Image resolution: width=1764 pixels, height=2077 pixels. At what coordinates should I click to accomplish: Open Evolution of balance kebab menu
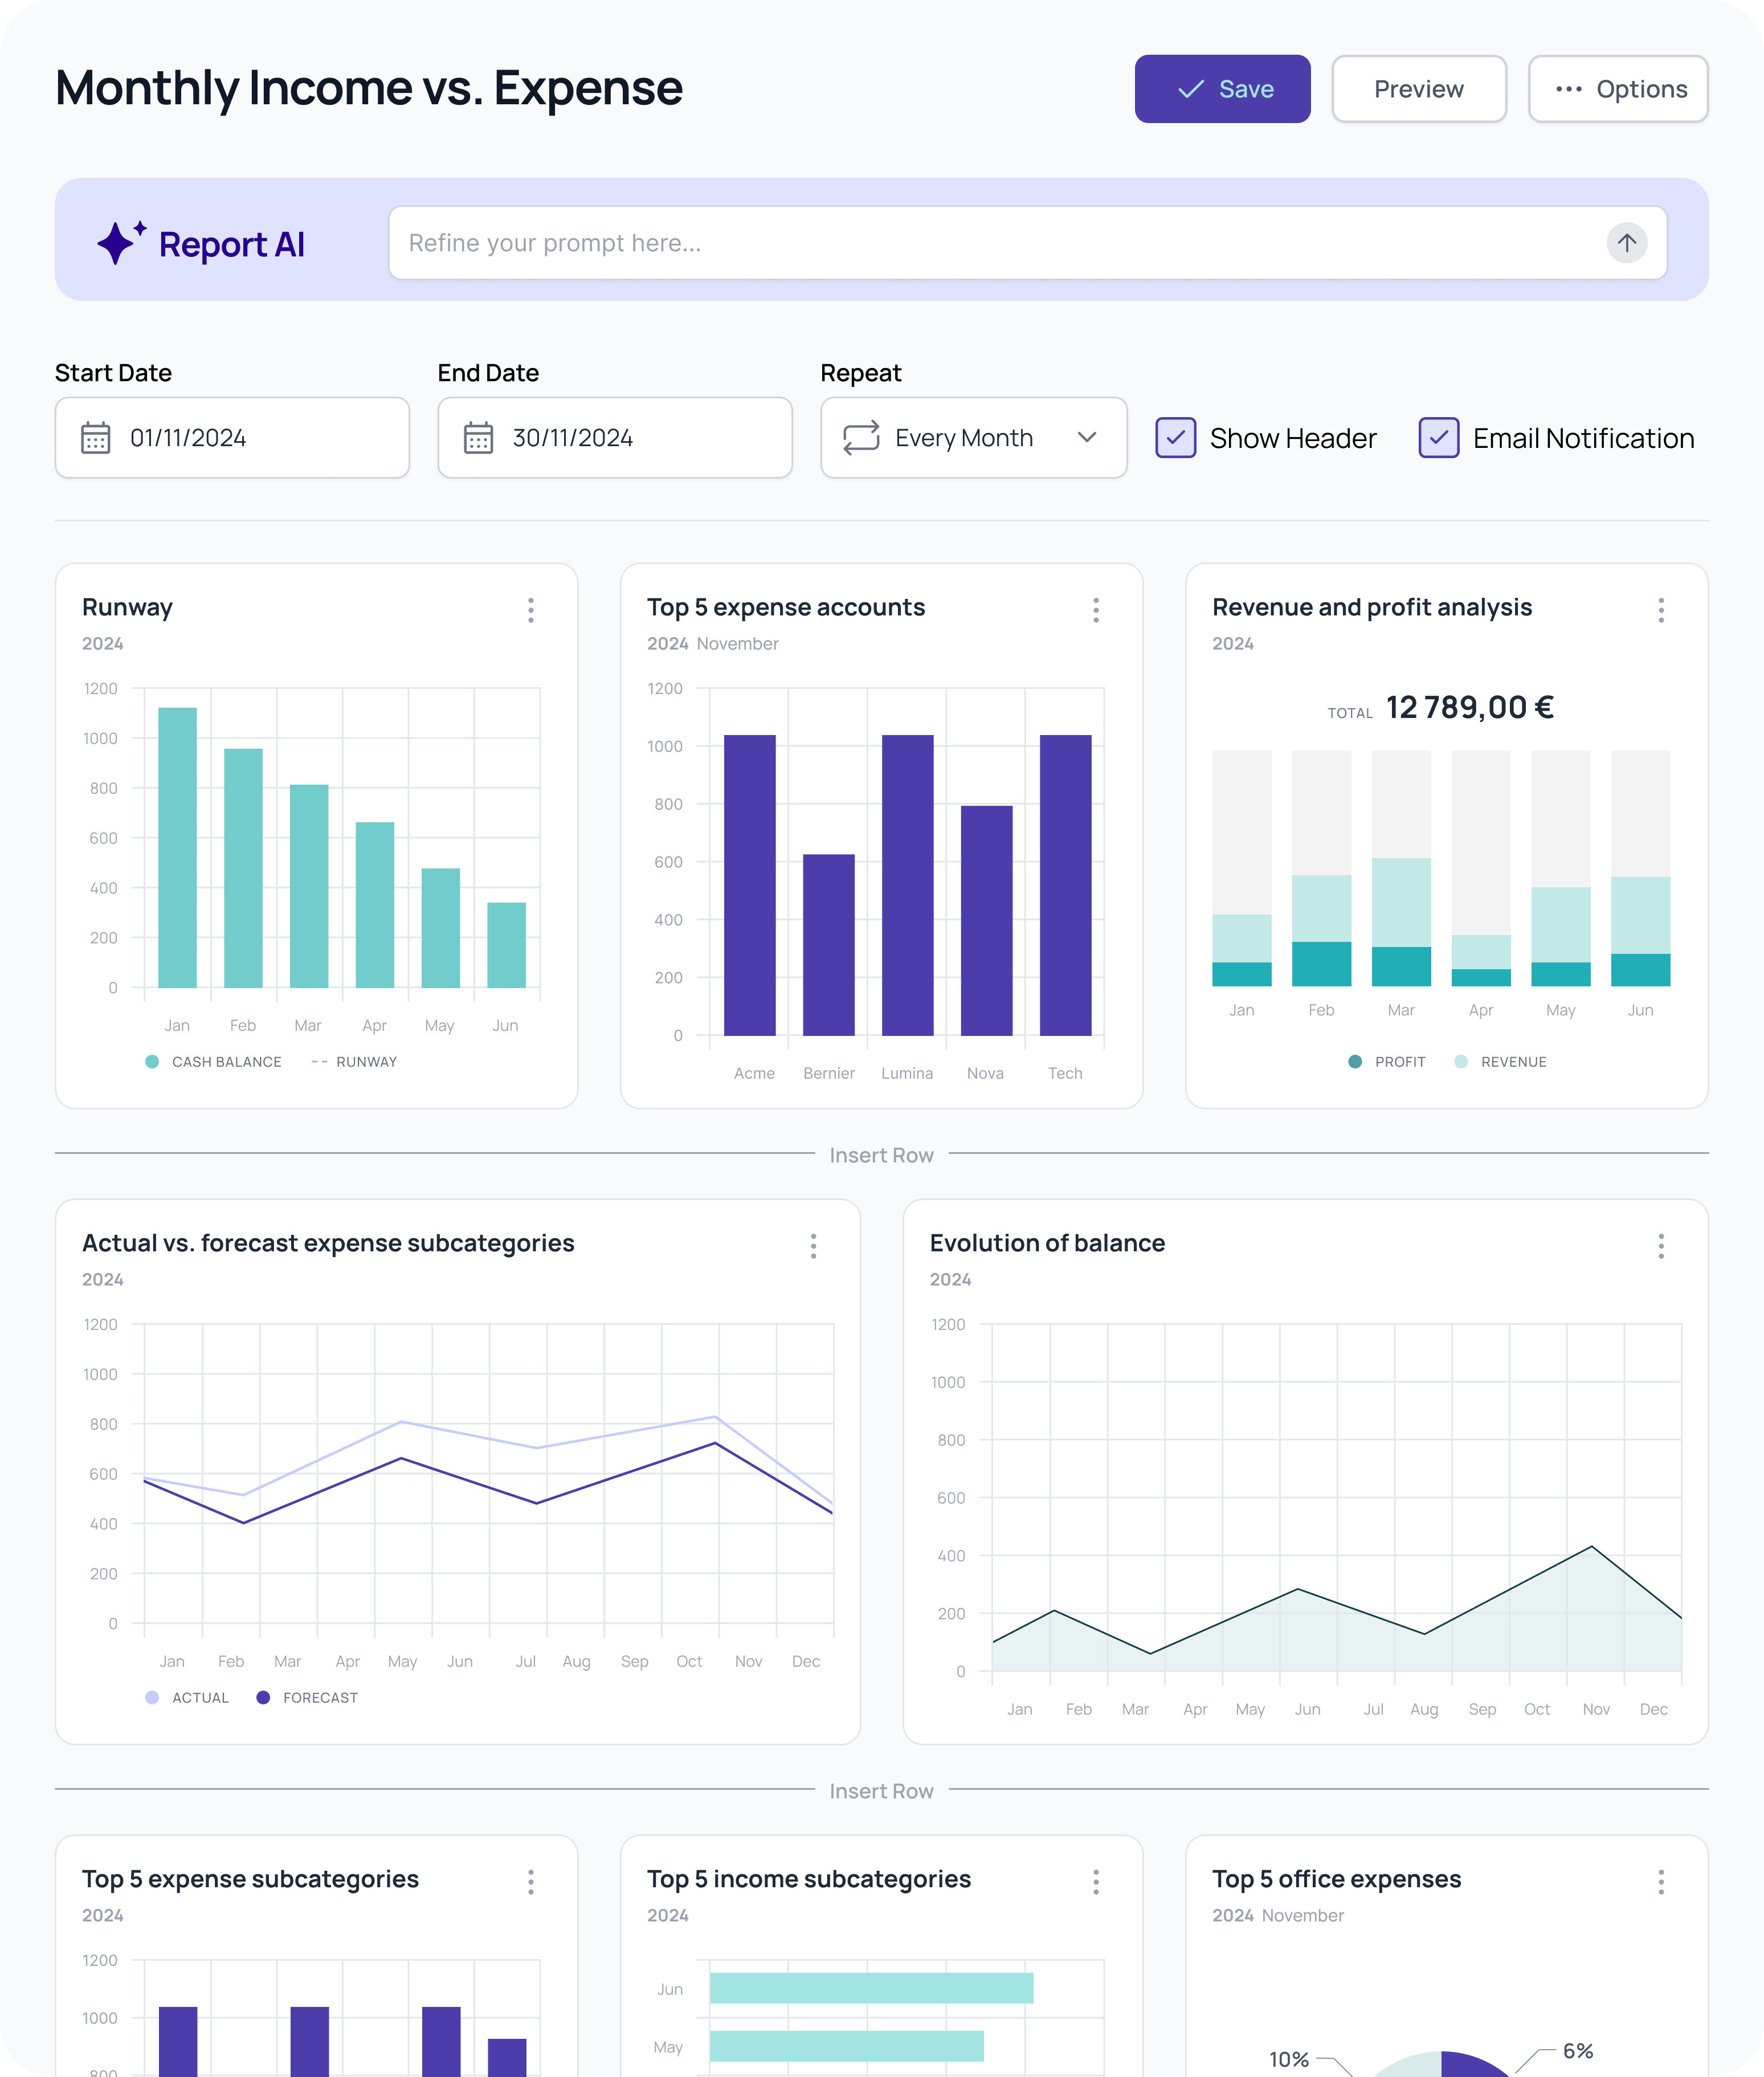coord(1661,1246)
